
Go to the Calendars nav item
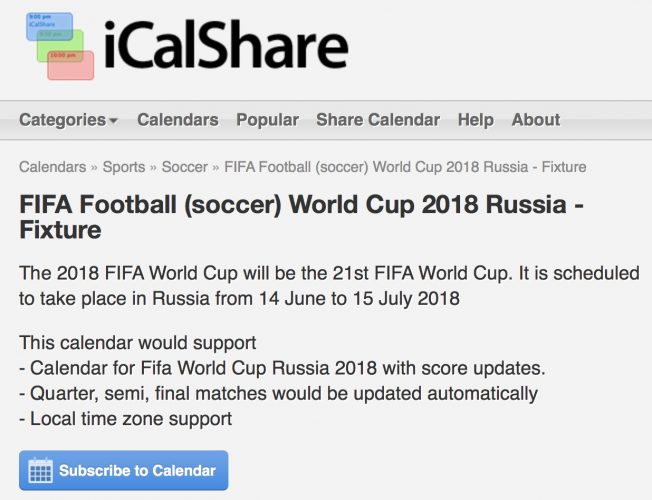[177, 120]
